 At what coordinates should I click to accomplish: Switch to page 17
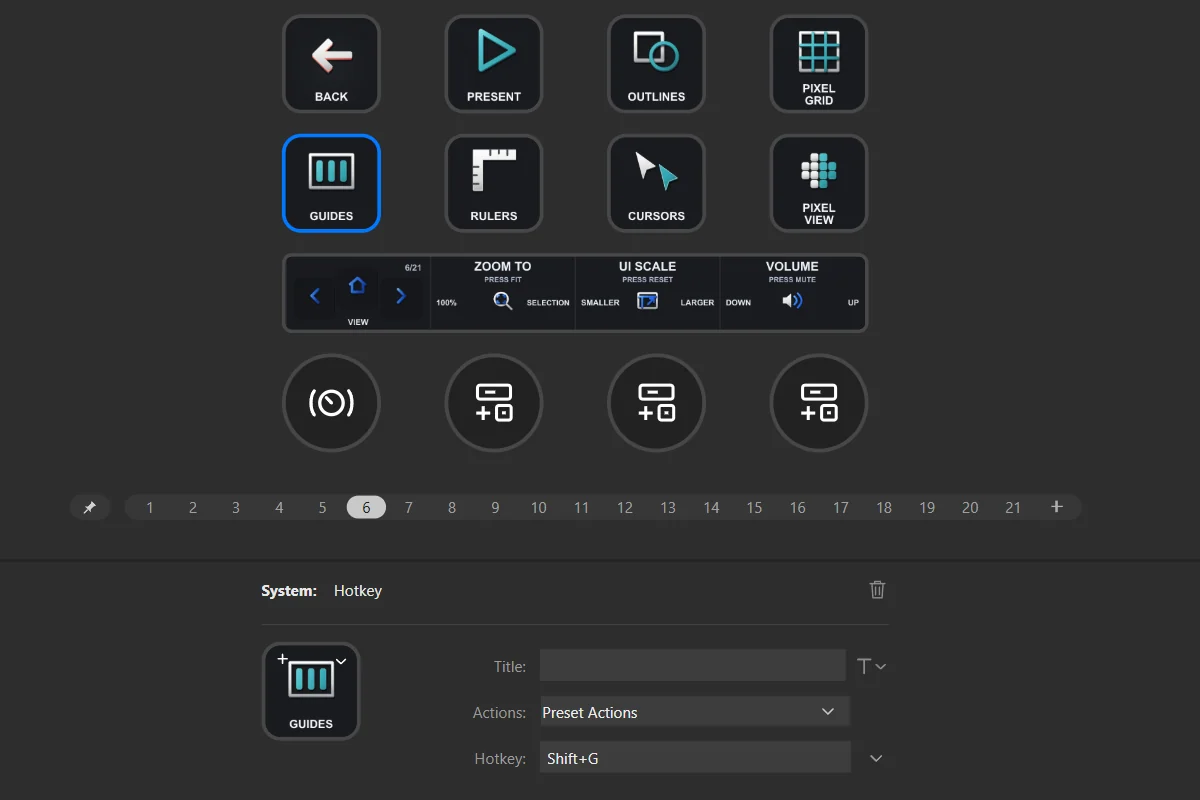tap(841, 508)
